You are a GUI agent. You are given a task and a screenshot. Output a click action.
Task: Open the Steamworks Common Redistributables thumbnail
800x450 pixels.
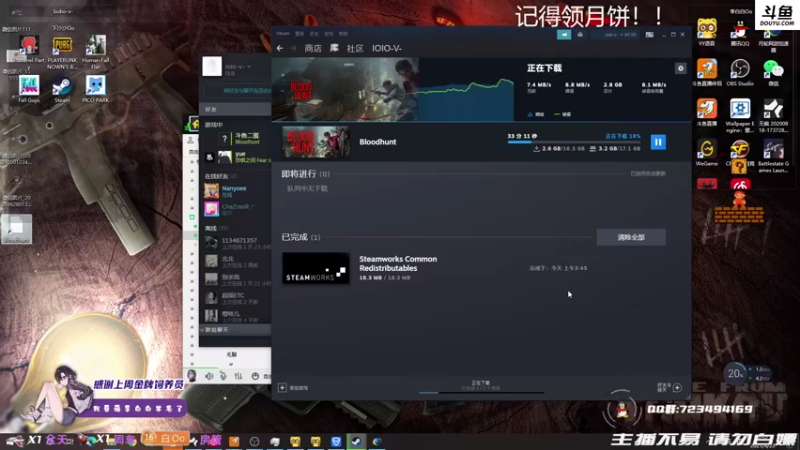316,268
